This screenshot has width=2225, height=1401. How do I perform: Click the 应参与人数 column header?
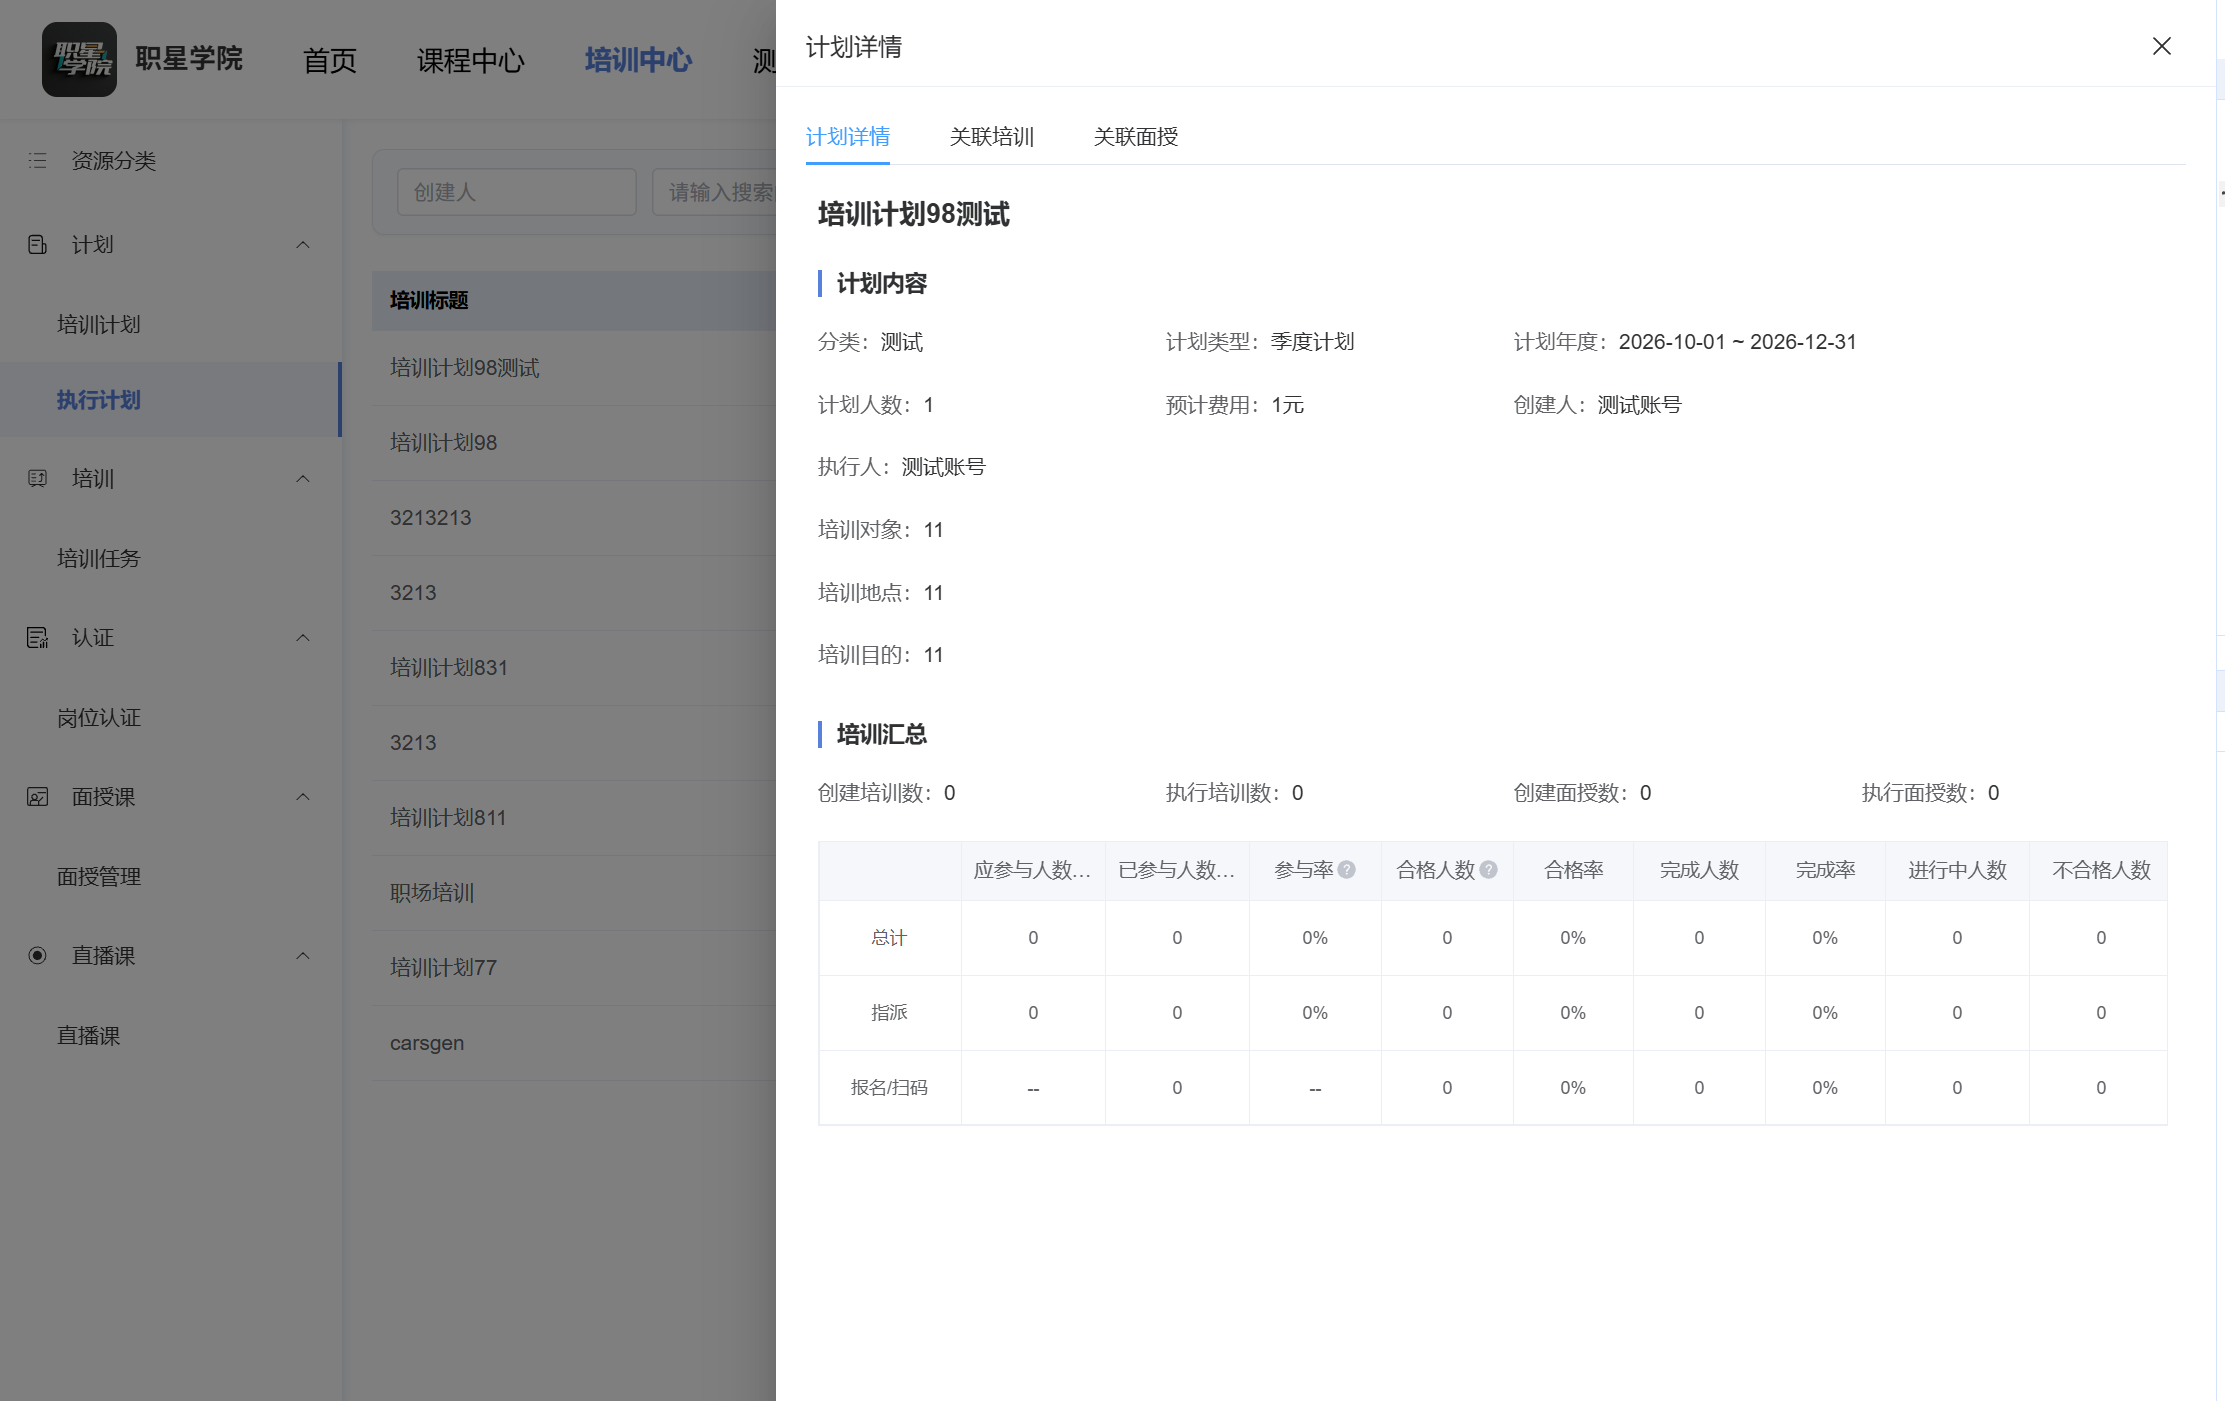tap(1033, 870)
